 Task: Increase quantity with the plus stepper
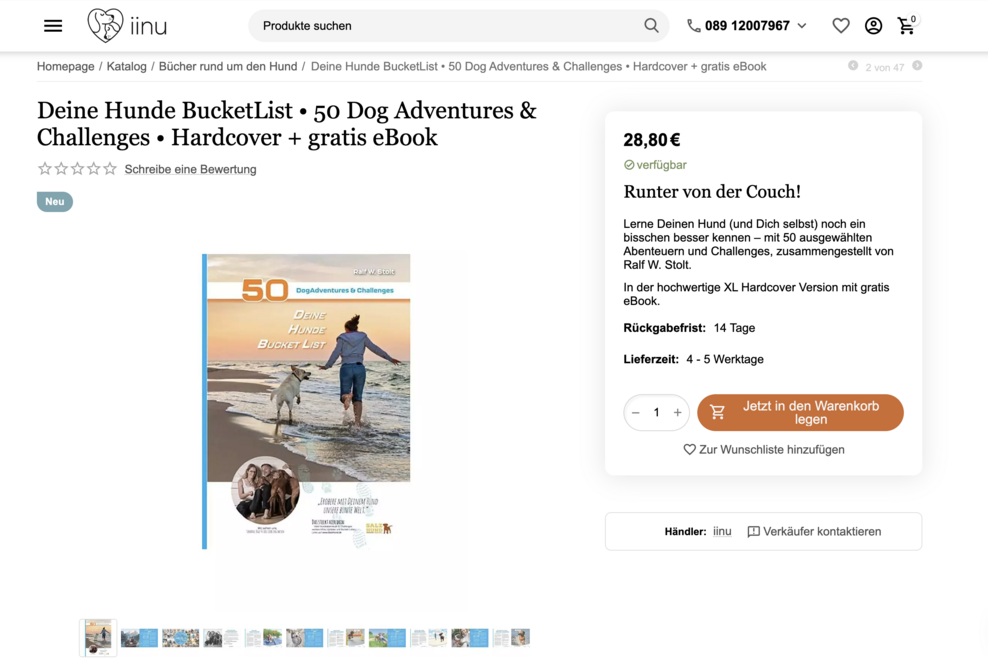pos(677,412)
